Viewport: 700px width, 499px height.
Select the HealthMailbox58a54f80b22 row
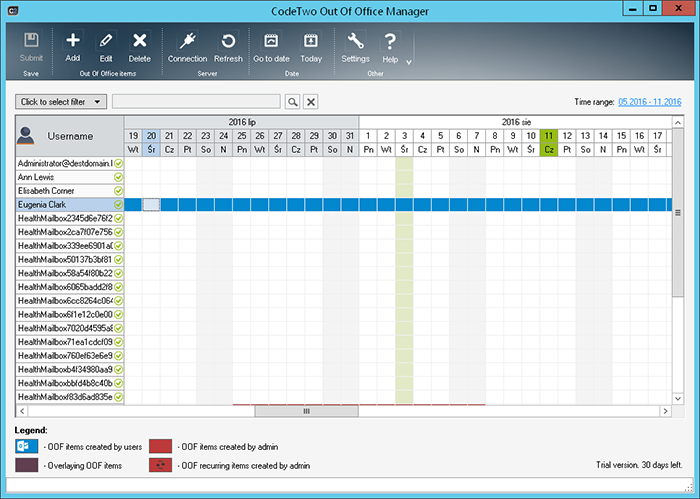70,273
